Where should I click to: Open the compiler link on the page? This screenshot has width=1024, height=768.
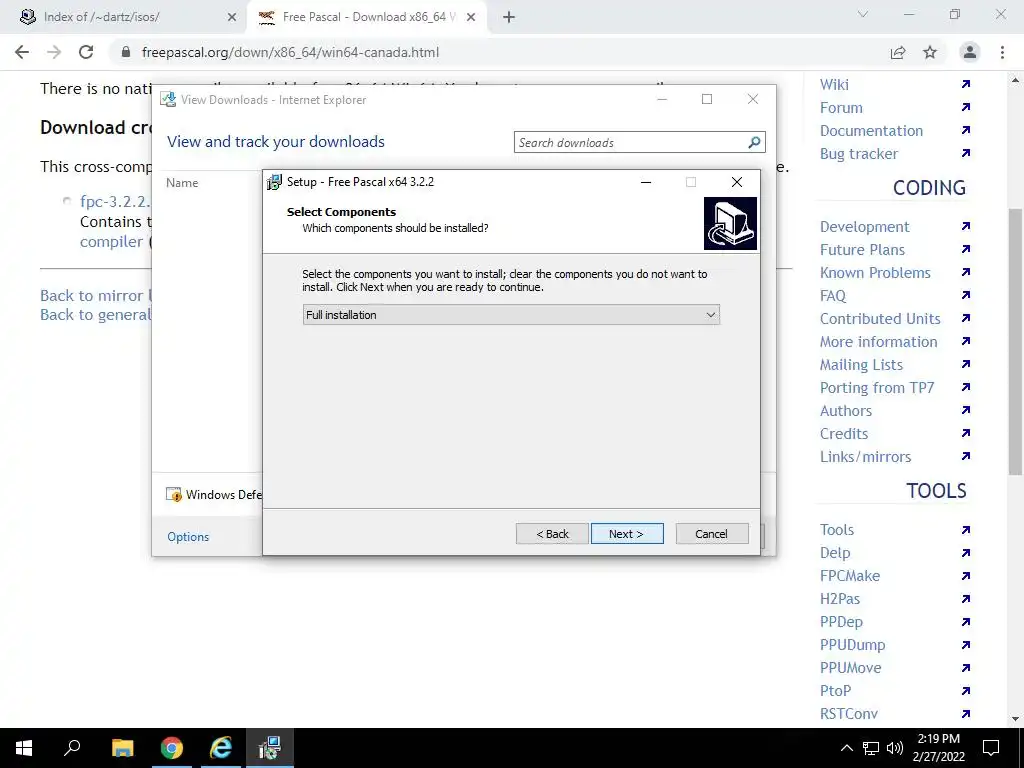click(x=111, y=242)
